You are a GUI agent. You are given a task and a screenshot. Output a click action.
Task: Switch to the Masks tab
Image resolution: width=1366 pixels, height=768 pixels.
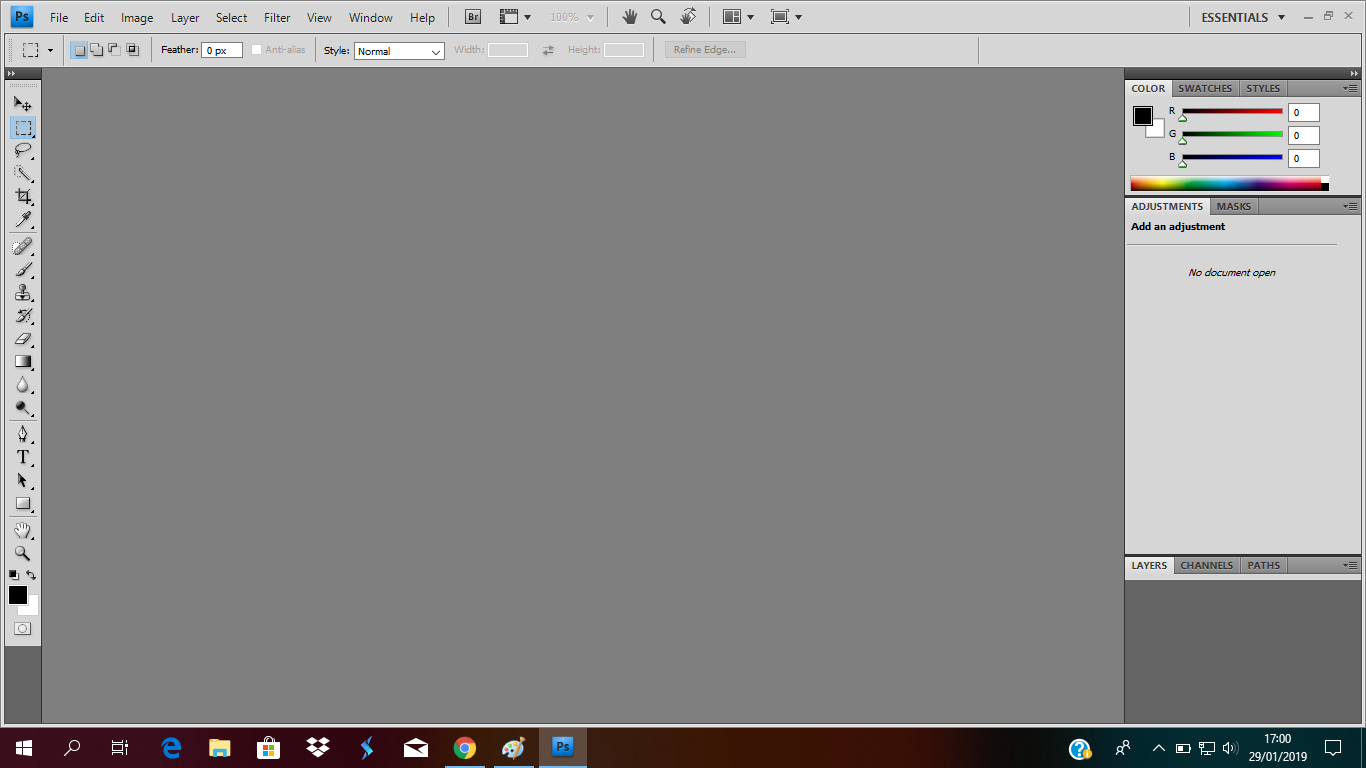(x=1233, y=206)
